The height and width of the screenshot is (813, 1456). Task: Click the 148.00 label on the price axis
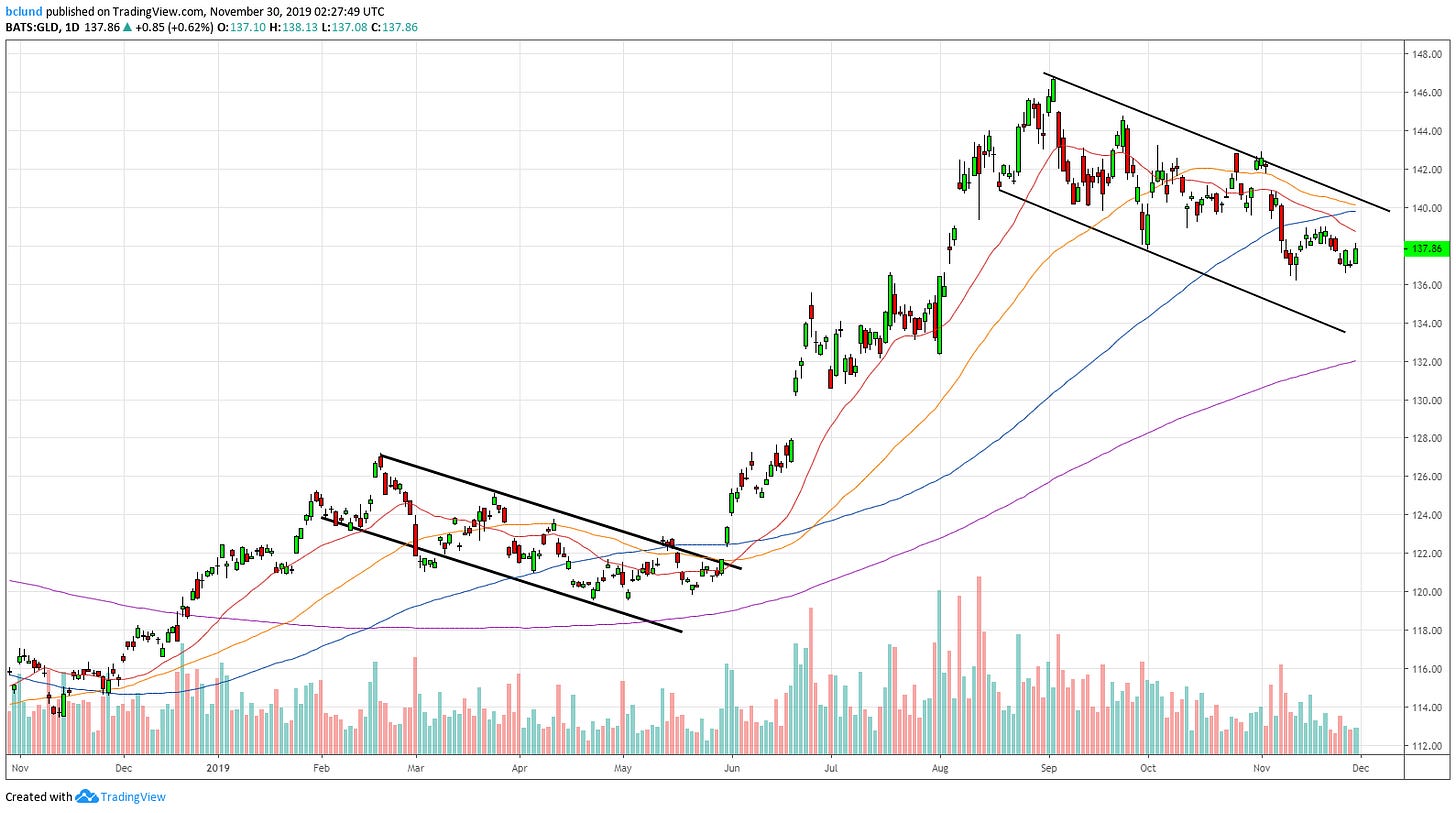(x=1426, y=54)
